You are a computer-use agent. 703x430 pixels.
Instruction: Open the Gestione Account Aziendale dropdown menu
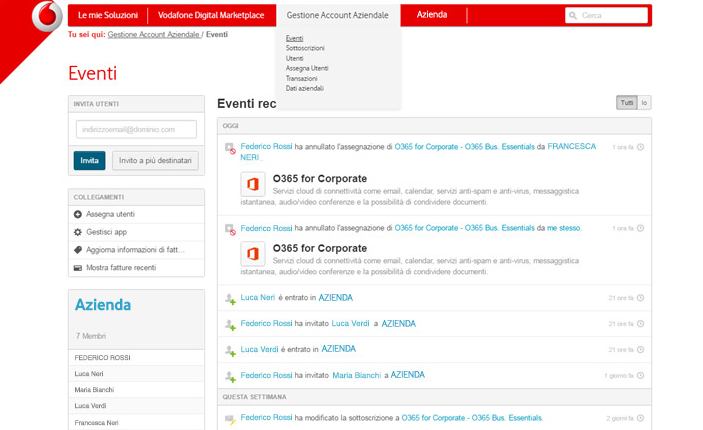coord(337,16)
